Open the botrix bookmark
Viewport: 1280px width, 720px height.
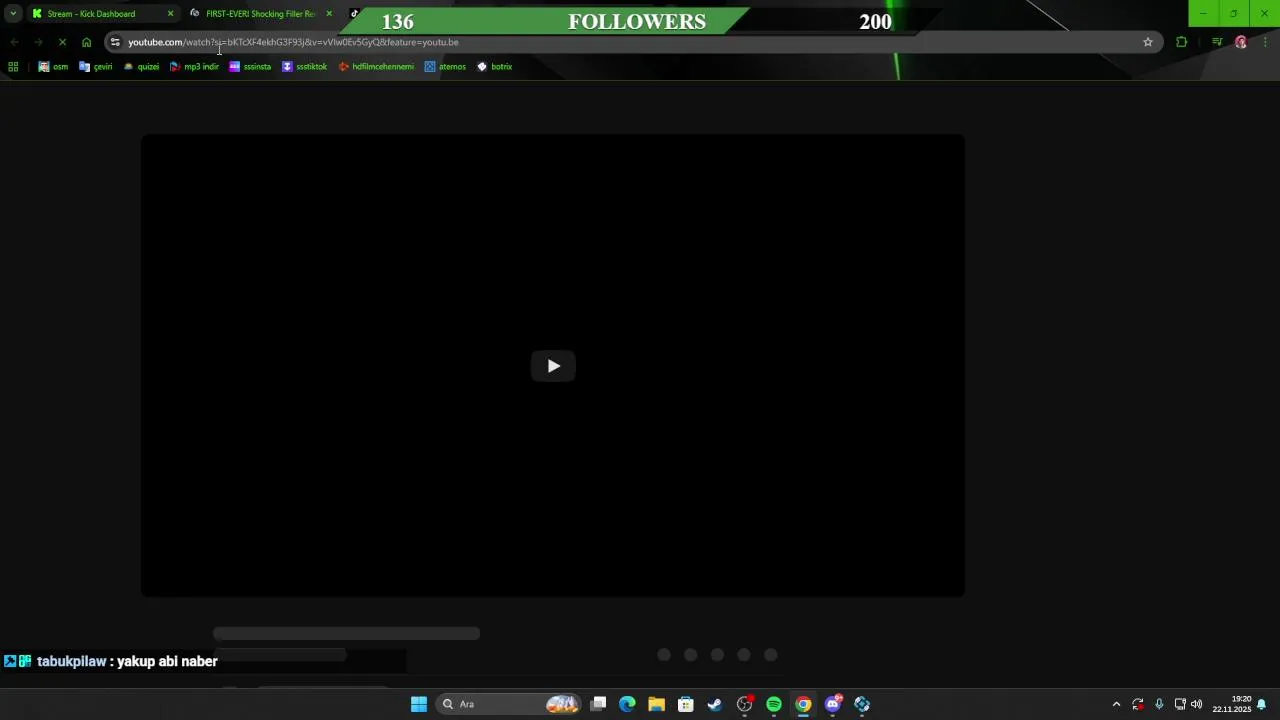pyautogui.click(x=494, y=67)
